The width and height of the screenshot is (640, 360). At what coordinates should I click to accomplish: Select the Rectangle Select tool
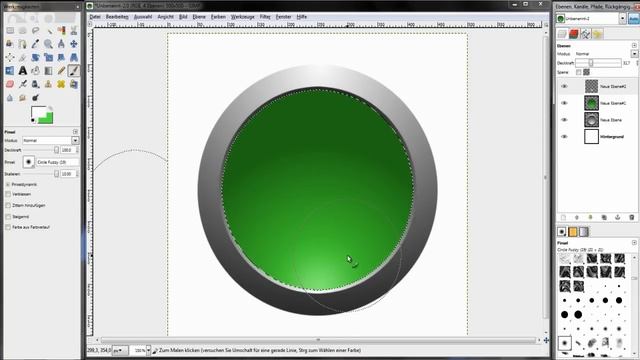pyautogui.click(x=10, y=30)
